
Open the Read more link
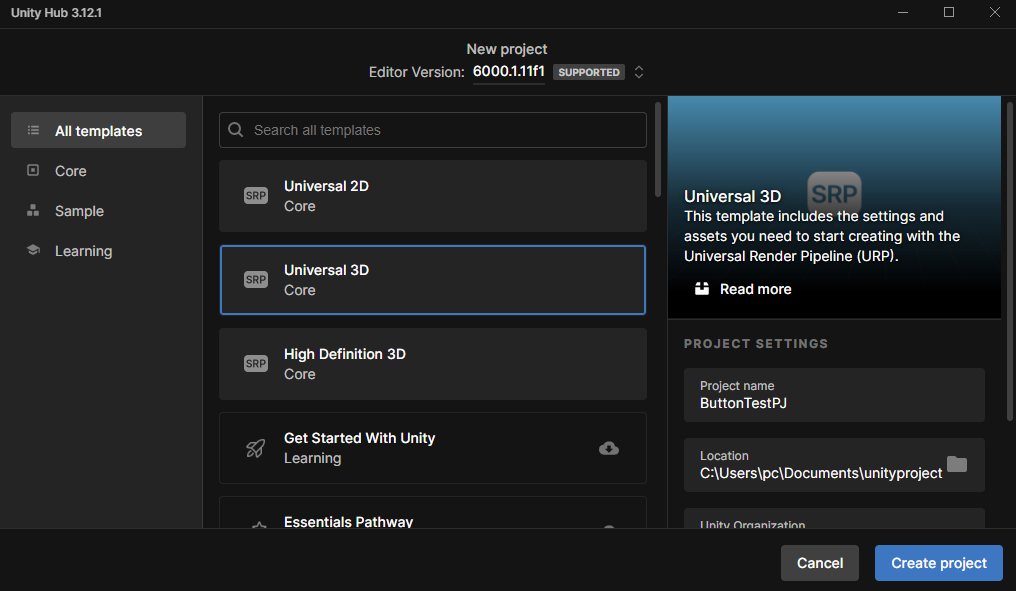coord(756,289)
